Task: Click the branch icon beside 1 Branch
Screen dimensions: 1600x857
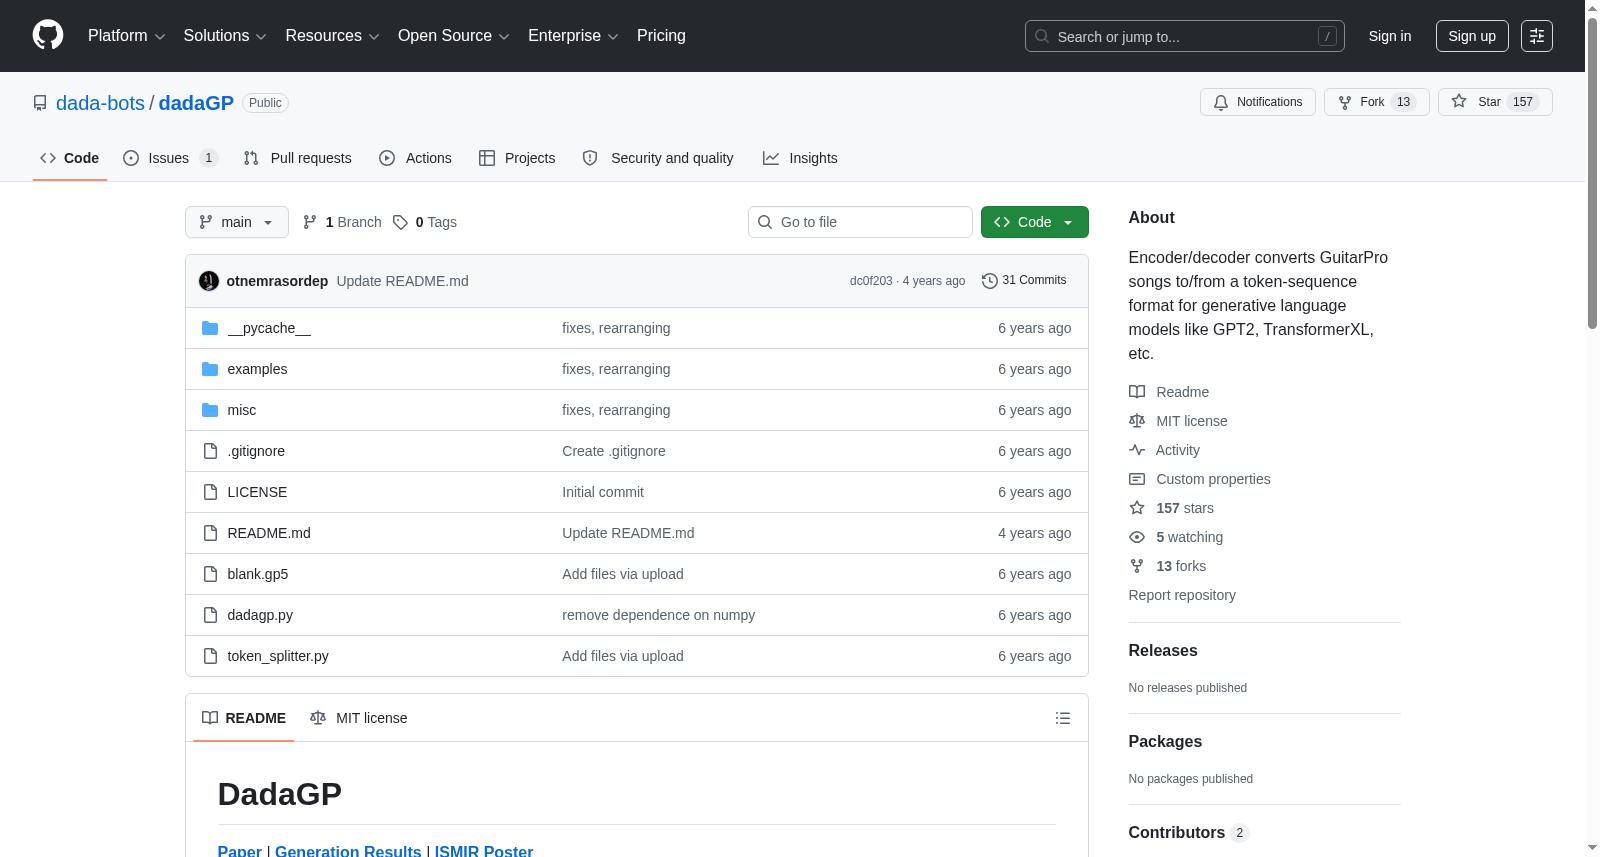Action: 310,222
